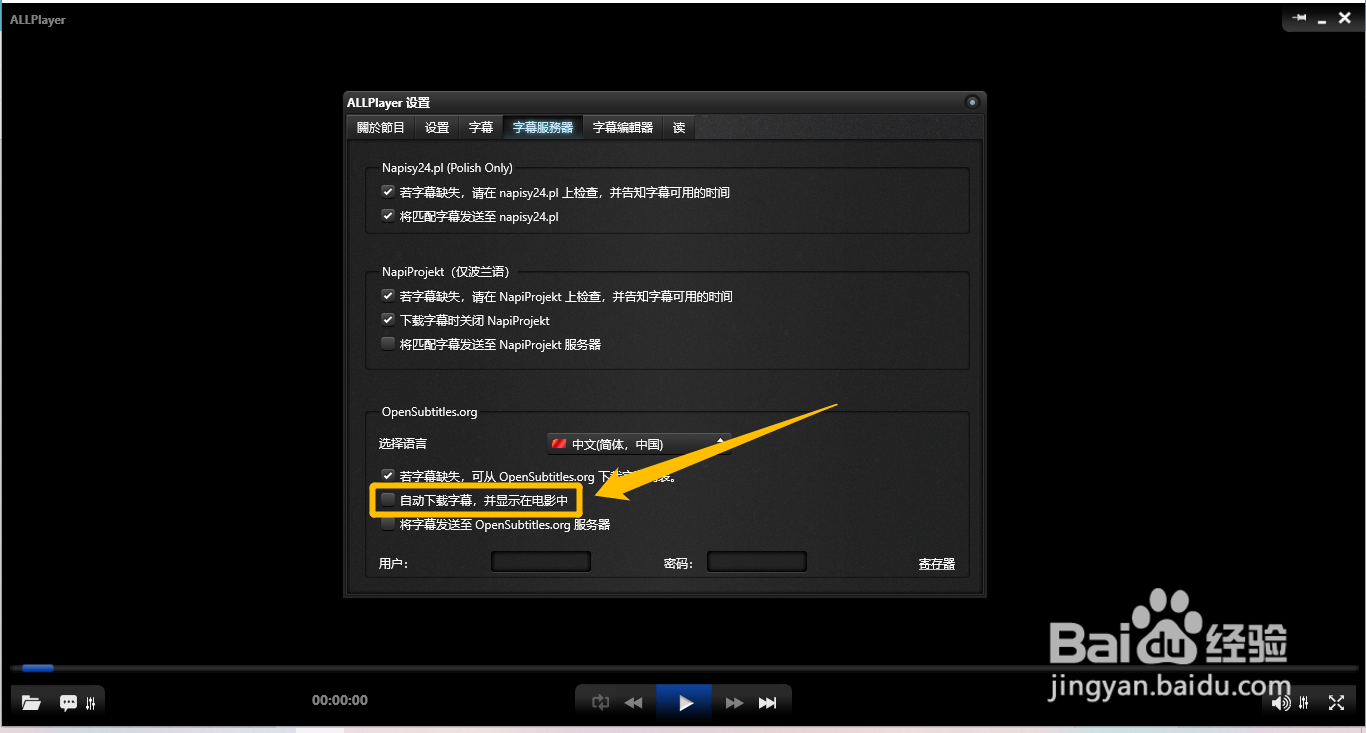Open the subtitles speech-bubble icon
Viewport: 1366px width, 733px height.
[x=68, y=703]
